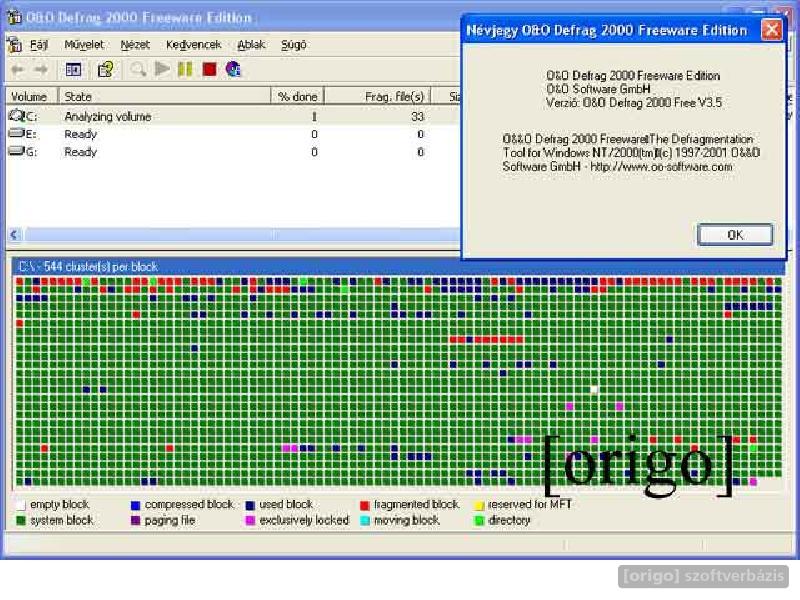This screenshot has height=600, width=800.
Task: Sort by the % done column header
Action: point(298,96)
